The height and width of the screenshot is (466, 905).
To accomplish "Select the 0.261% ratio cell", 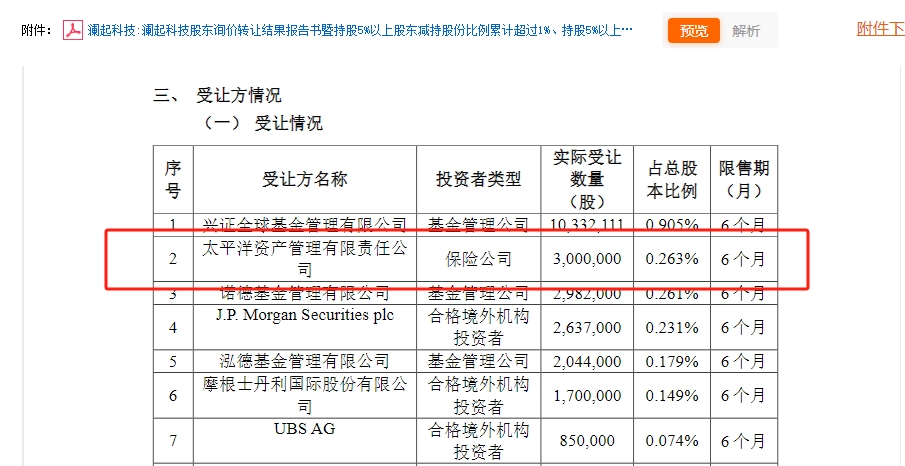I will 672,293.
